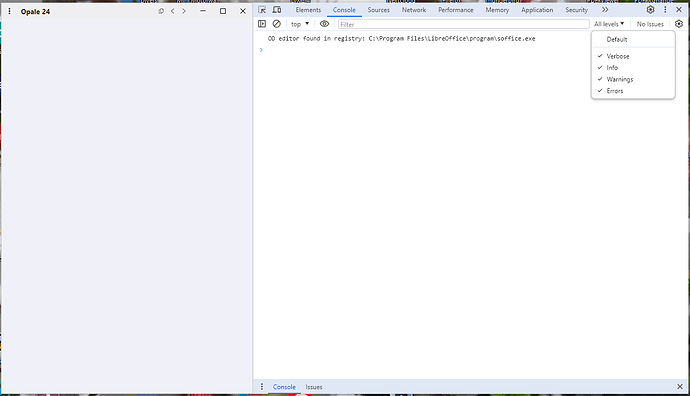Click the OO editor found log message
This screenshot has height=396, width=690.
tap(401, 38)
